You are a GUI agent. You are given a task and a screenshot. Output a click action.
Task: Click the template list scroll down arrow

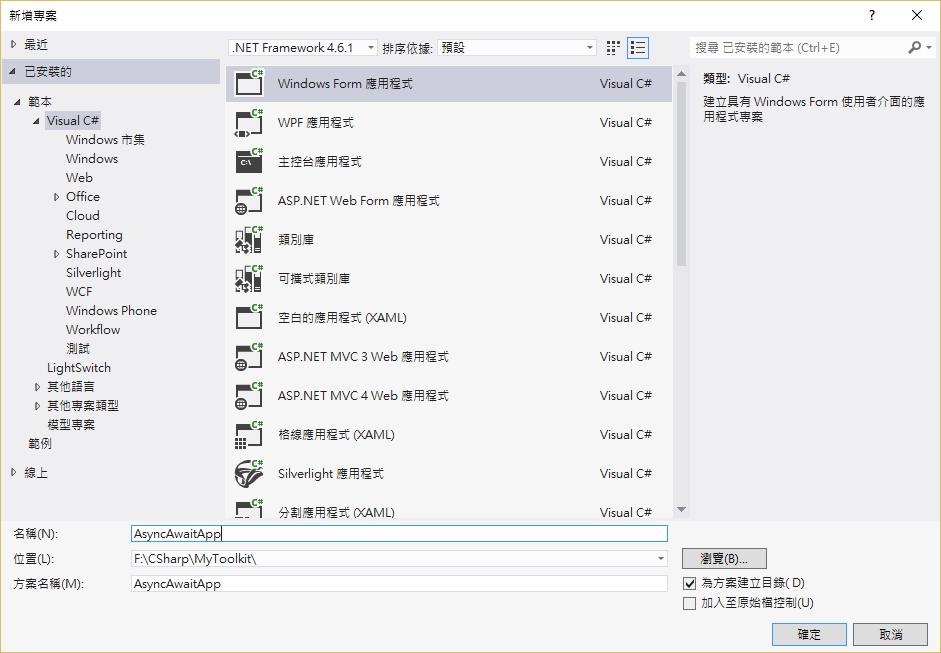[x=681, y=510]
